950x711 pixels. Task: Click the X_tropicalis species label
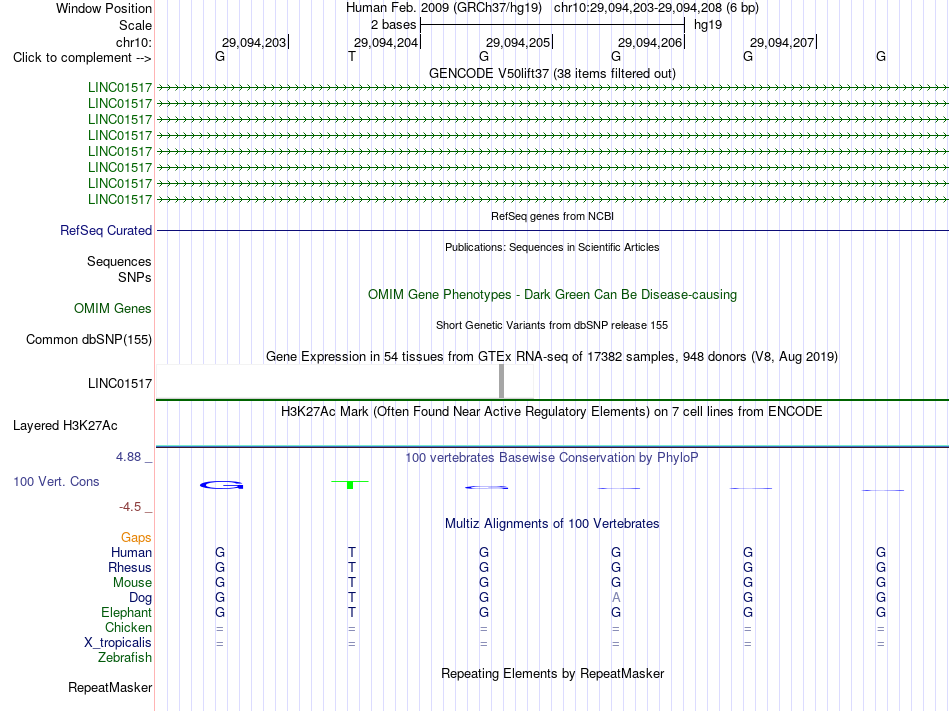pyautogui.click(x=118, y=643)
